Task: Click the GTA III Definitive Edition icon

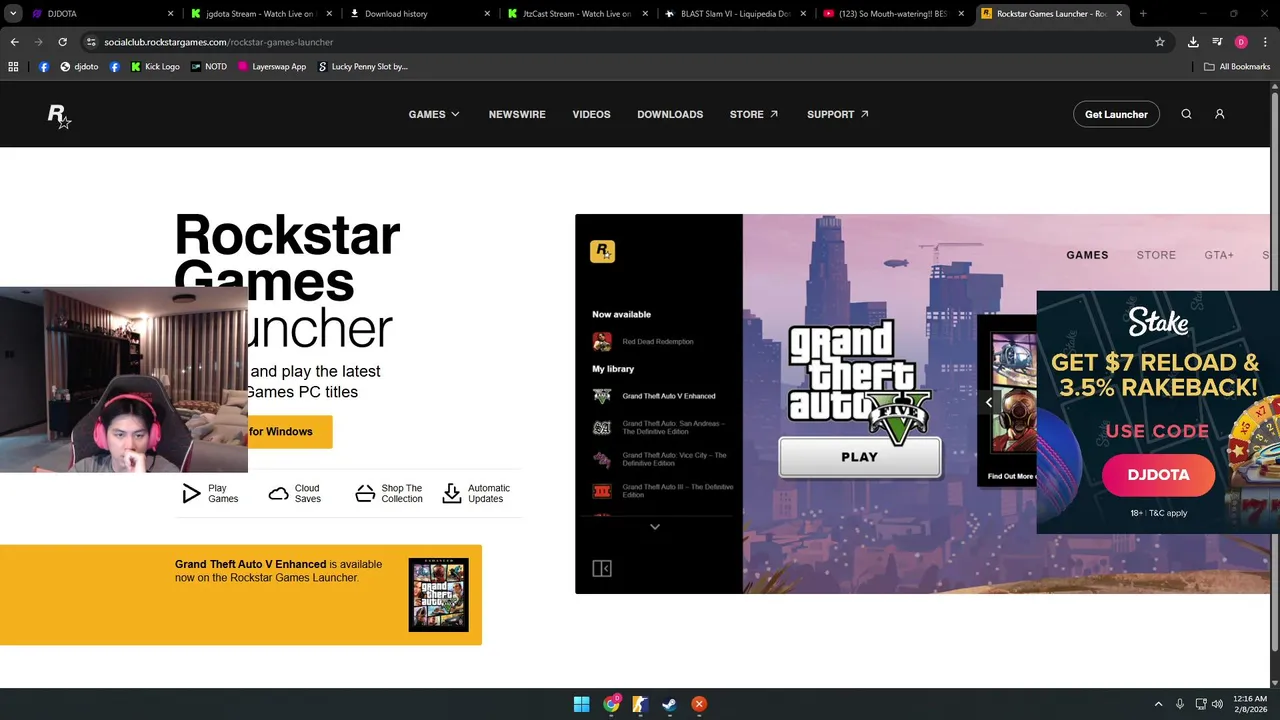Action: coord(602,491)
